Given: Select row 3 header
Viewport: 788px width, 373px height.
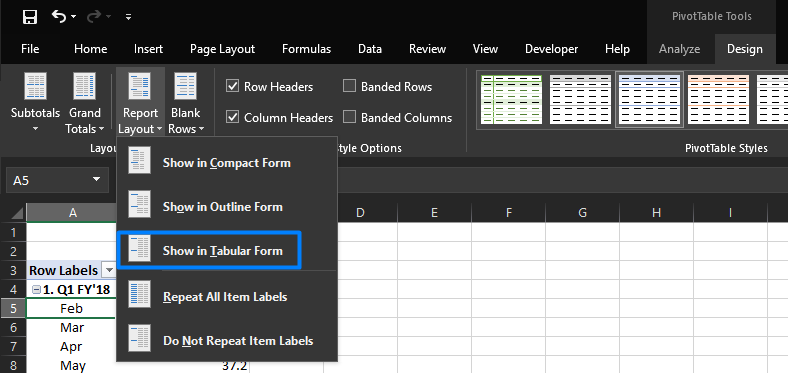Looking at the screenshot, I should [x=13, y=270].
